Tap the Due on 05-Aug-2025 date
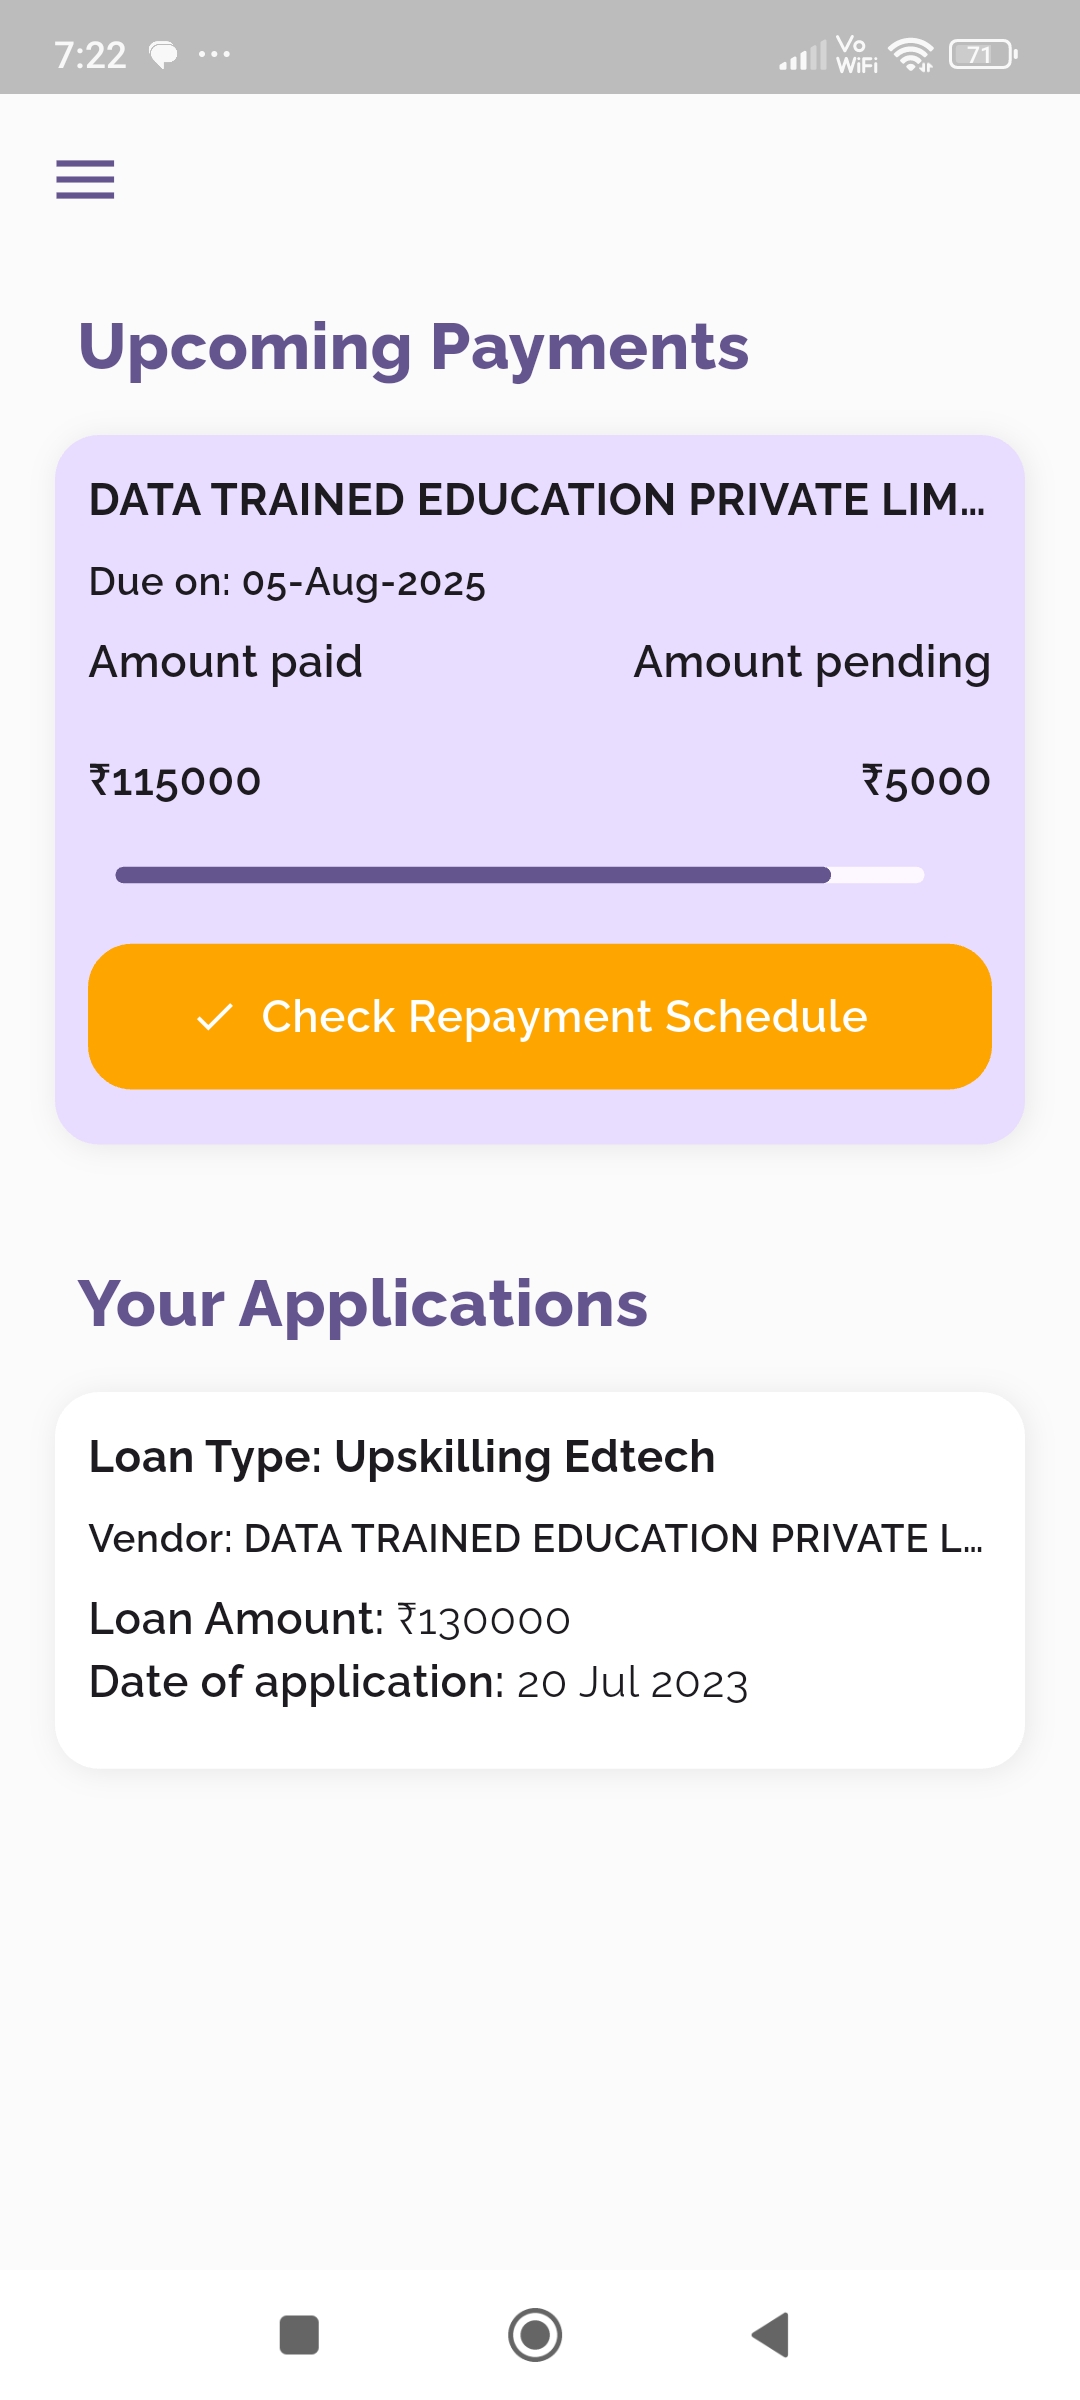The image size is (1080, 2400). pyautogui.click(x=287, y=582)
